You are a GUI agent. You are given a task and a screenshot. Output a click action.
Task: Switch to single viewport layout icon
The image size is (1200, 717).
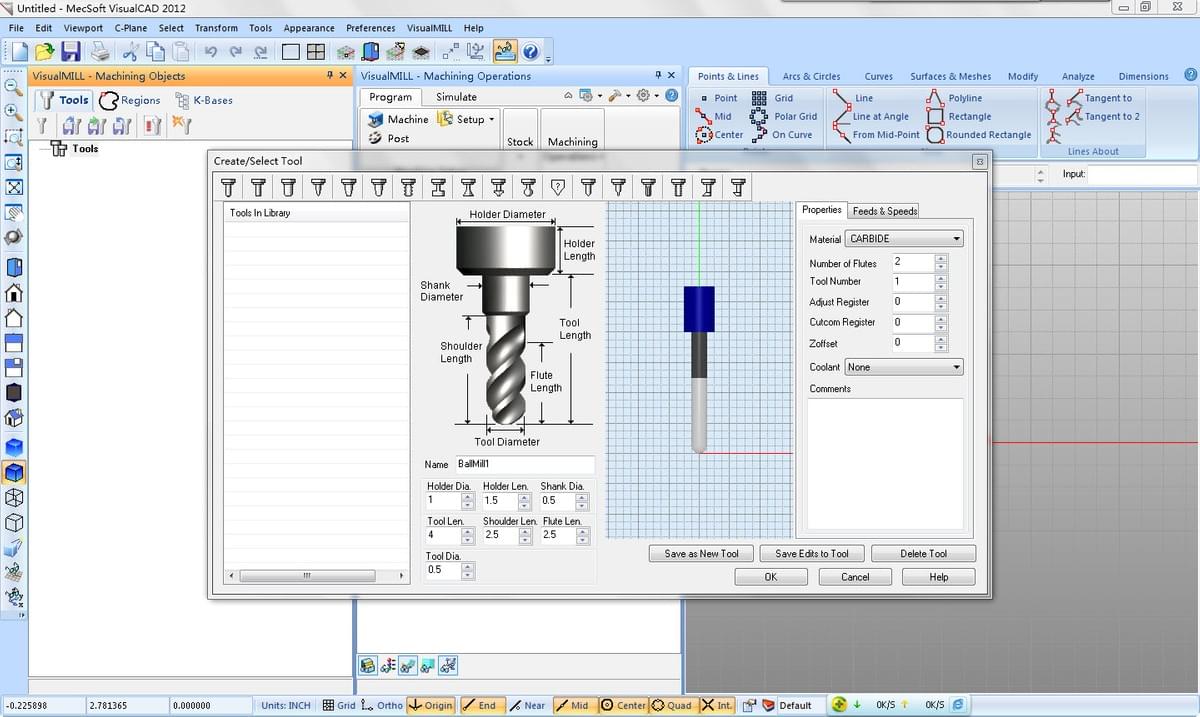pyautogui.click(x=291, y=51)
